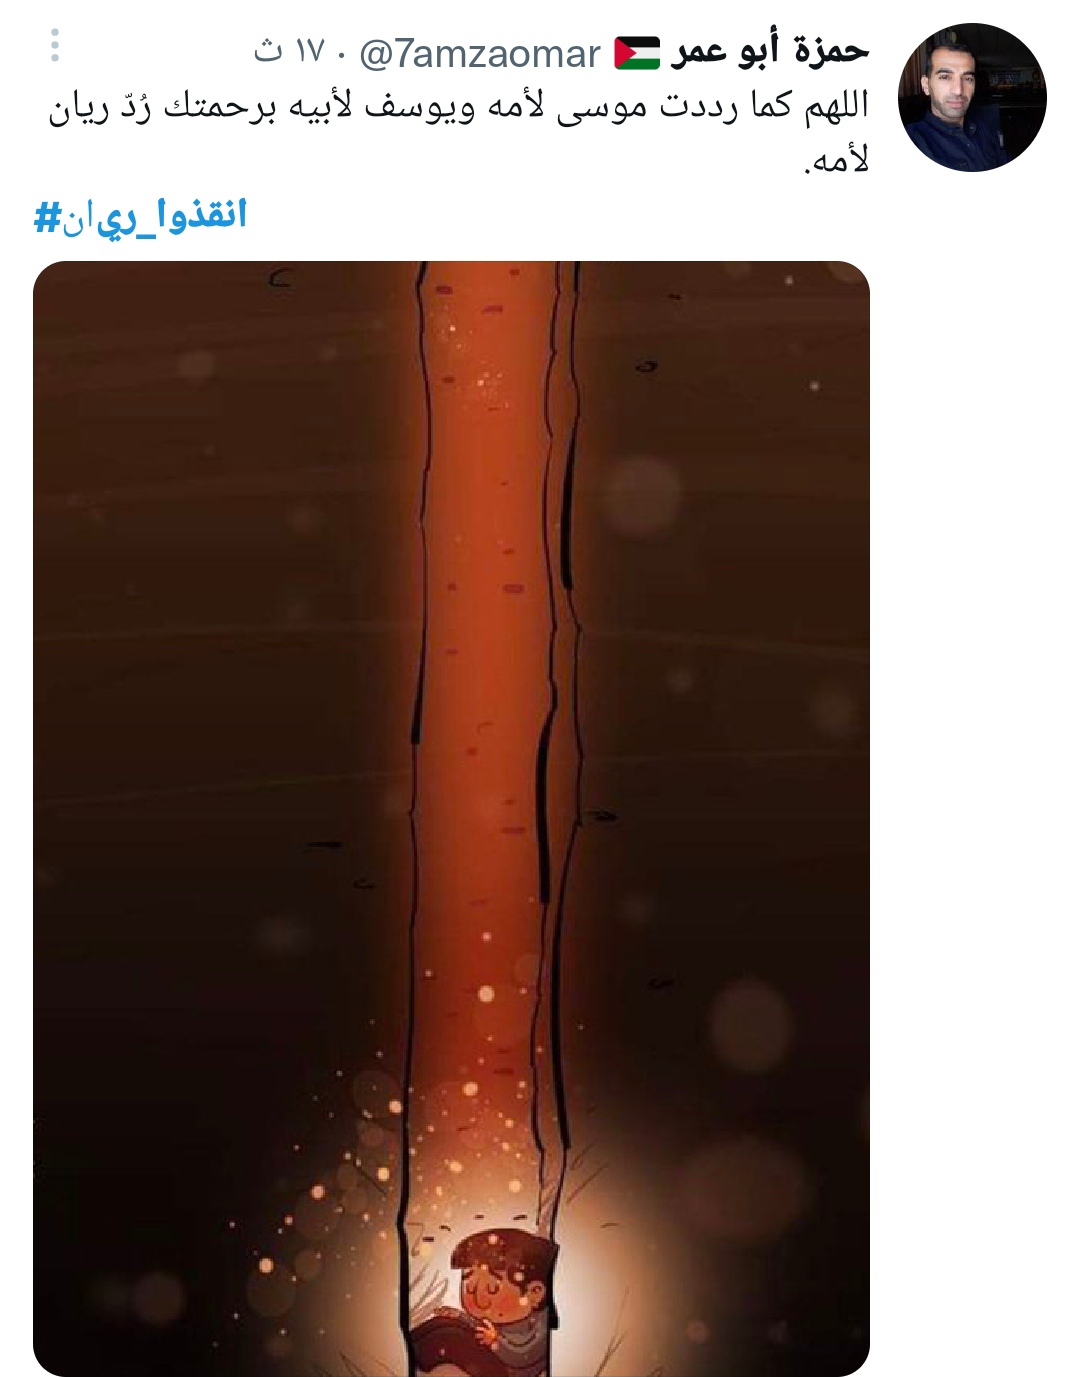The height and width of the screenshot is (1377, 1080).
Task: Click the glowing orange well shaft
Action: [490, 700]
